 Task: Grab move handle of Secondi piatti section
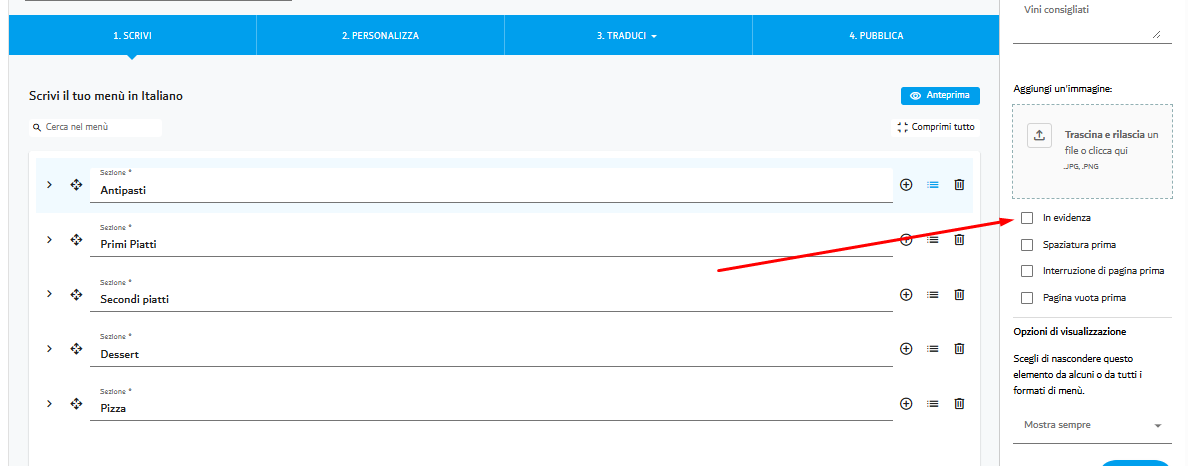point(76,294)
